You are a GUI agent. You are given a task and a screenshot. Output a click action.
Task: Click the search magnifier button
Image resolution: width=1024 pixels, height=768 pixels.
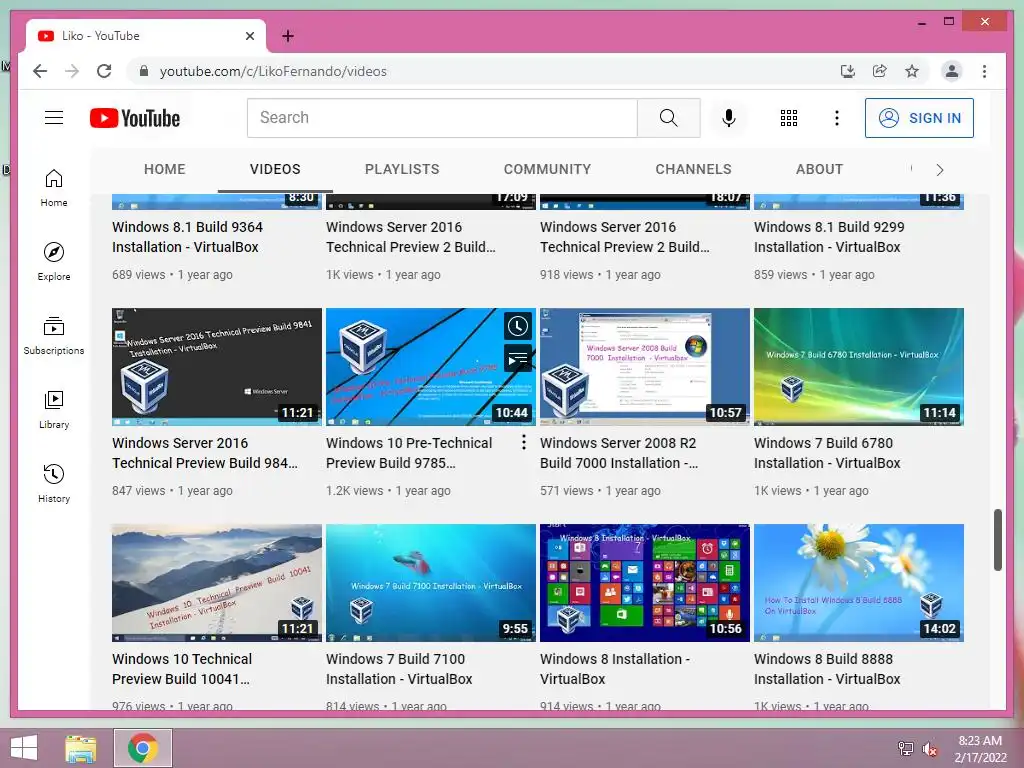[668, 118]
